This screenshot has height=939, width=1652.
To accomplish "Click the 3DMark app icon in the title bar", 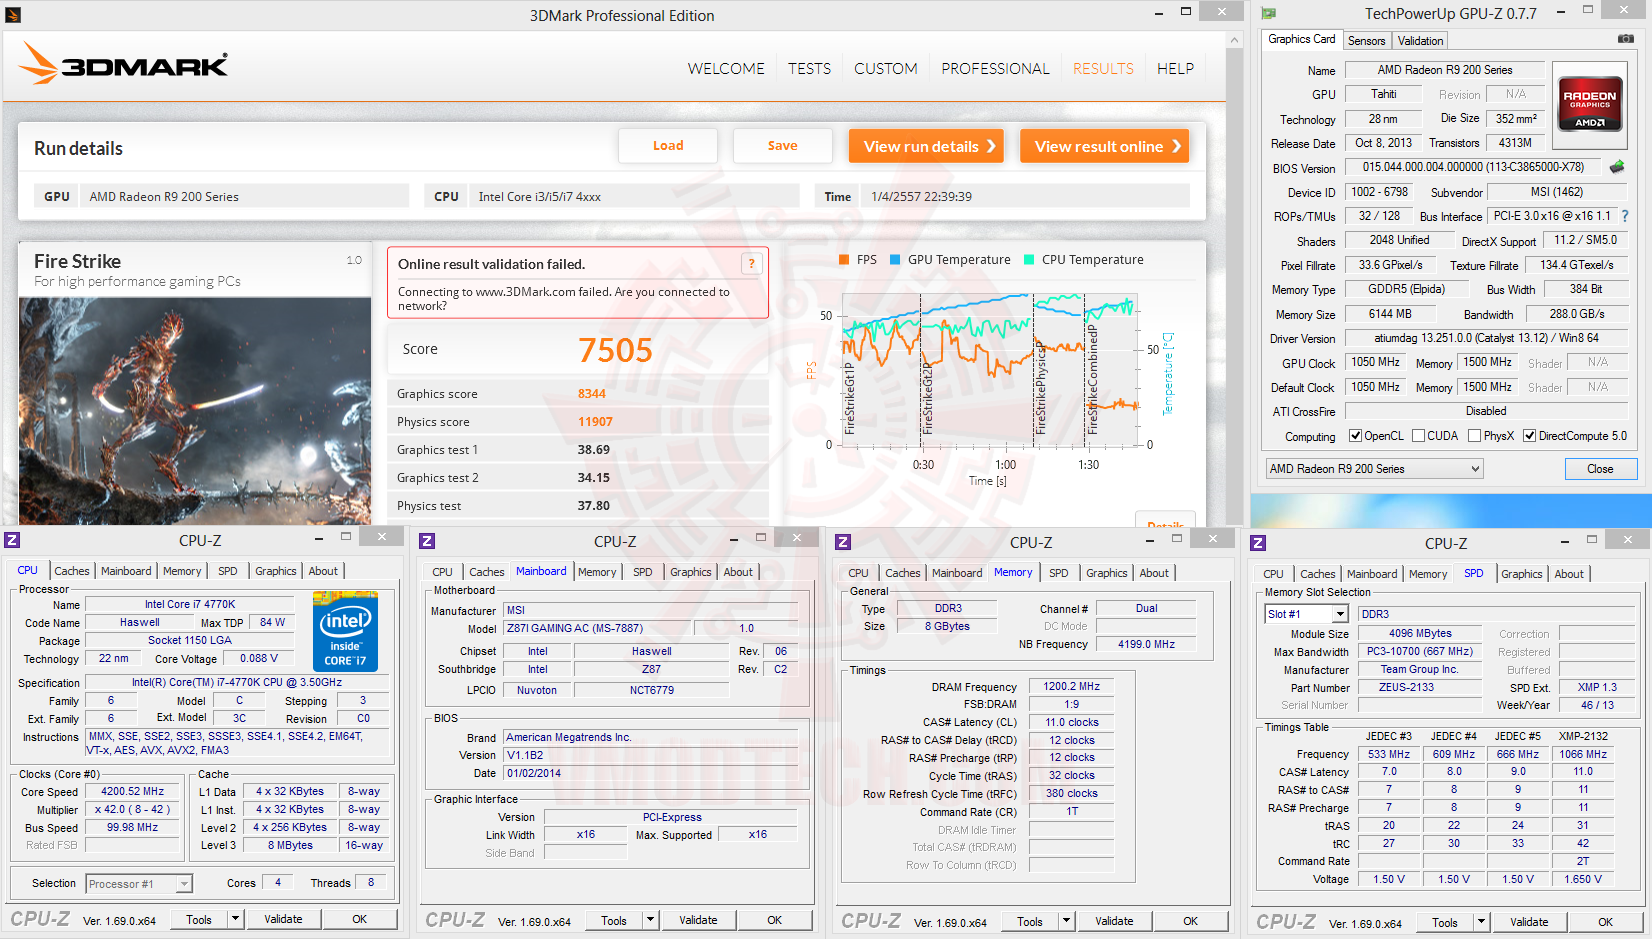I will 13,14.
